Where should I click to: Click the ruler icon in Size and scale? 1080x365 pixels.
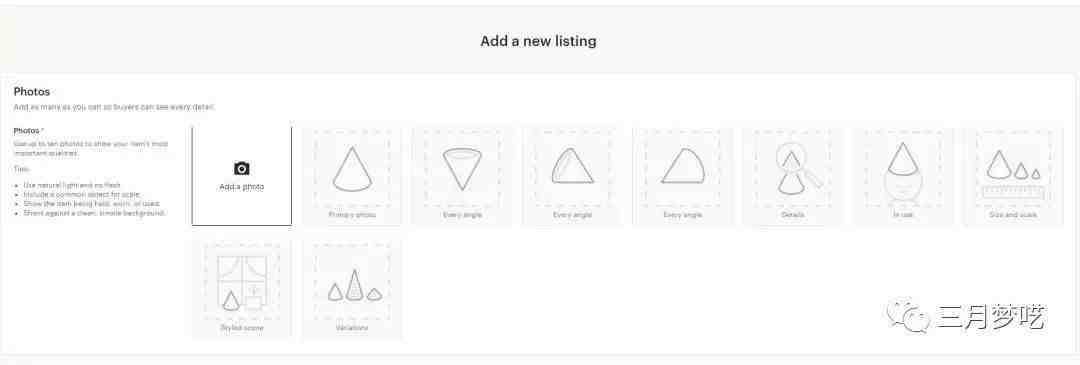(1014, 192)
